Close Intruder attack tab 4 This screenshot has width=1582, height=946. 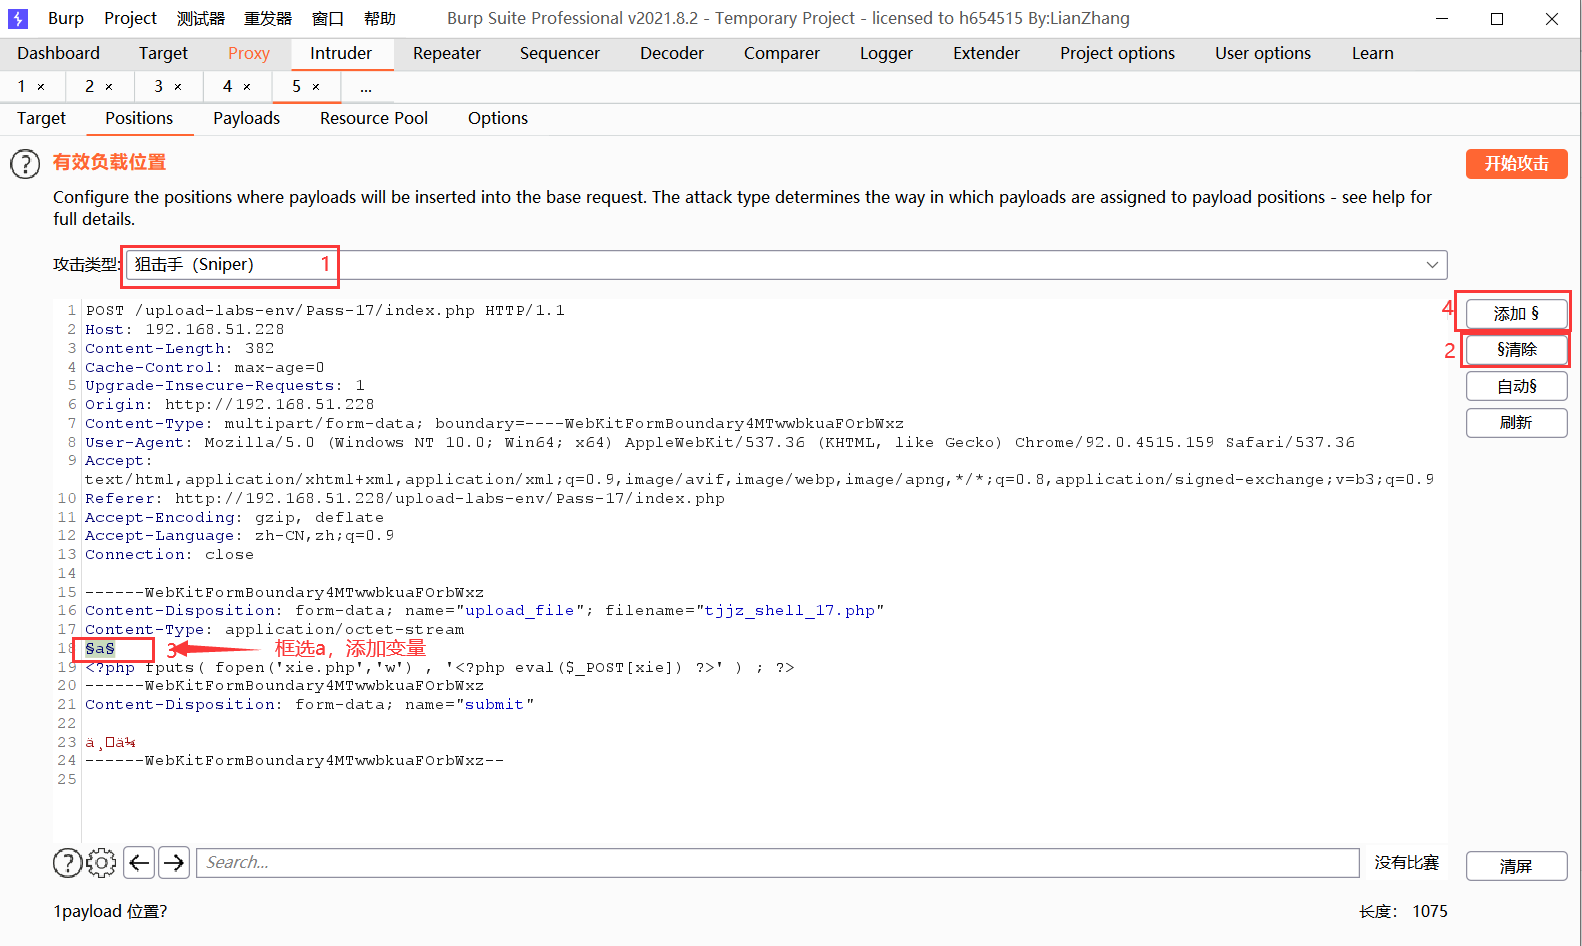coord(247,87)
